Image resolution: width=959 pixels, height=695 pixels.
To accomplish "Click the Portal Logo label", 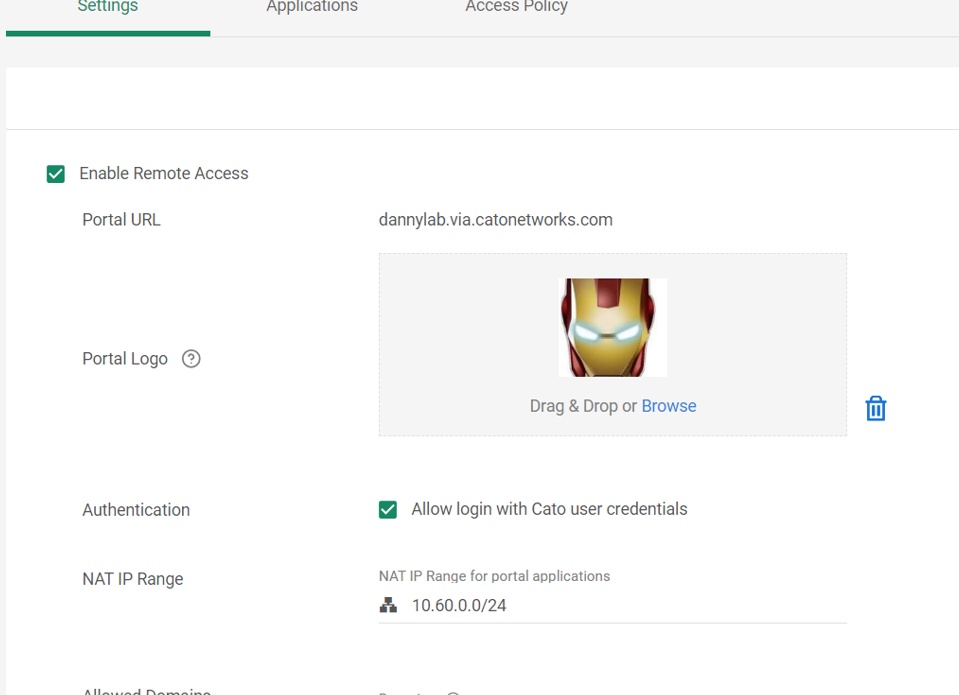I will point(125,359).
